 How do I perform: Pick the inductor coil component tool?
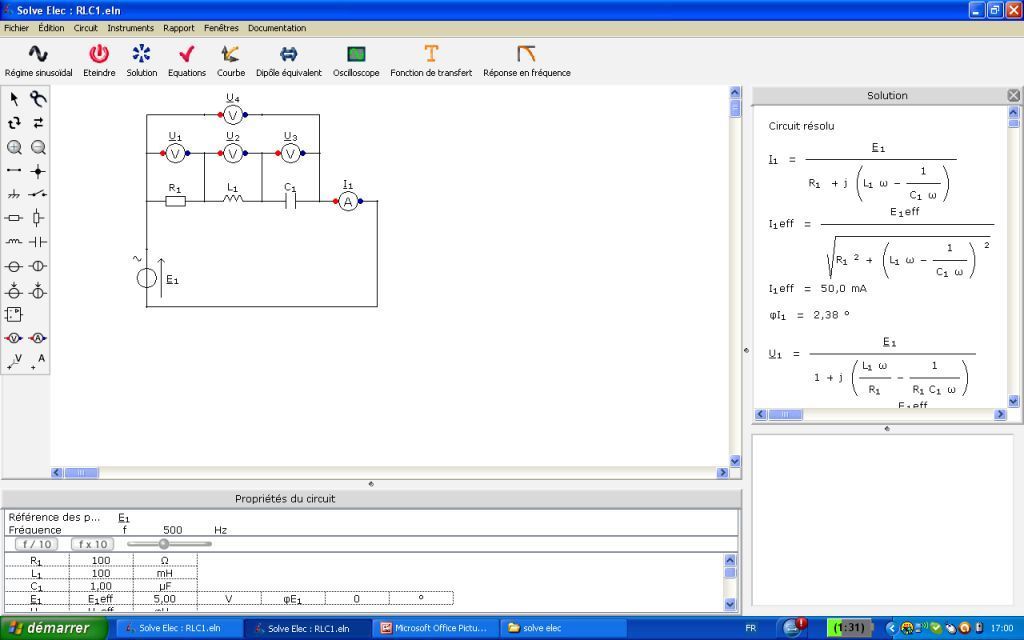click(x=14, y=242)
